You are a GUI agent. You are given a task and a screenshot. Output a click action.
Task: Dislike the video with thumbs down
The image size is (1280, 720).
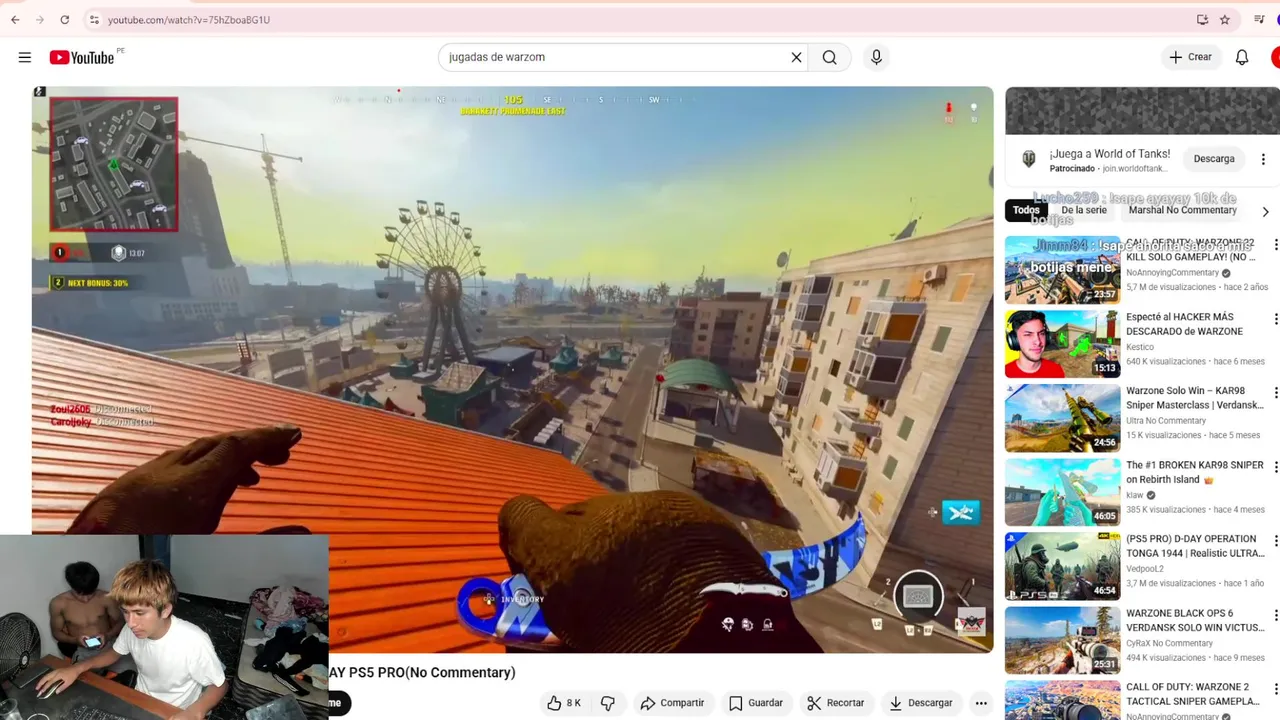pyautogui.click(x=608, y=703)
